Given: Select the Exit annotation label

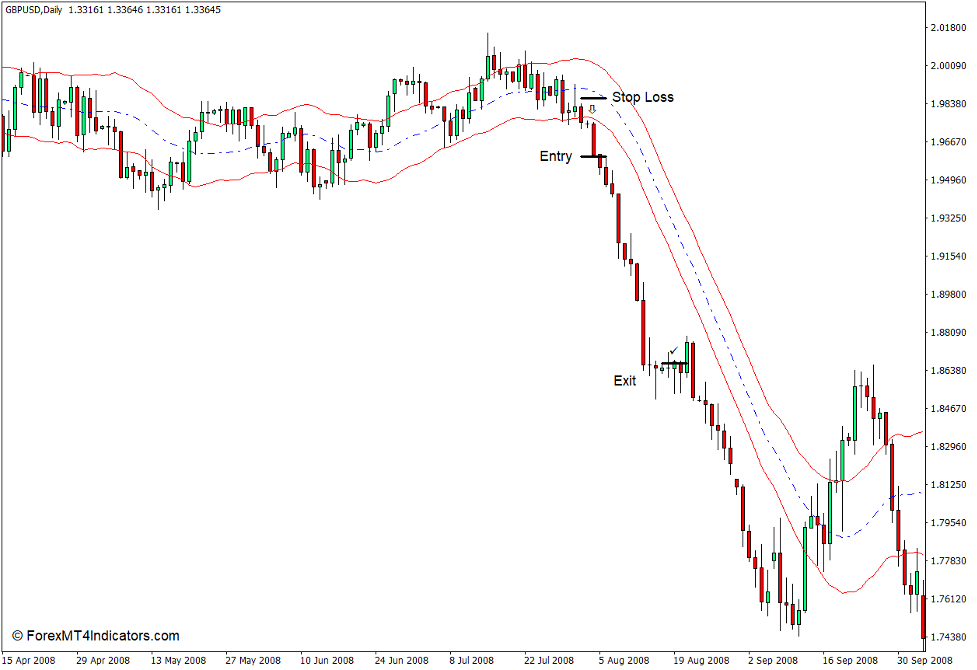Looking at the screenshot, I should click(625, 380).
